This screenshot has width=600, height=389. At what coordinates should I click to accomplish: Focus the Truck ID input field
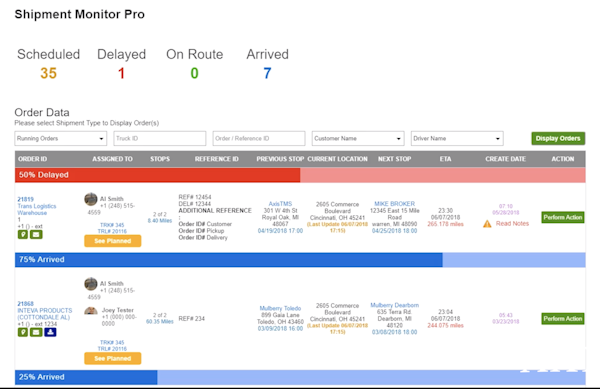coord(160,138)
